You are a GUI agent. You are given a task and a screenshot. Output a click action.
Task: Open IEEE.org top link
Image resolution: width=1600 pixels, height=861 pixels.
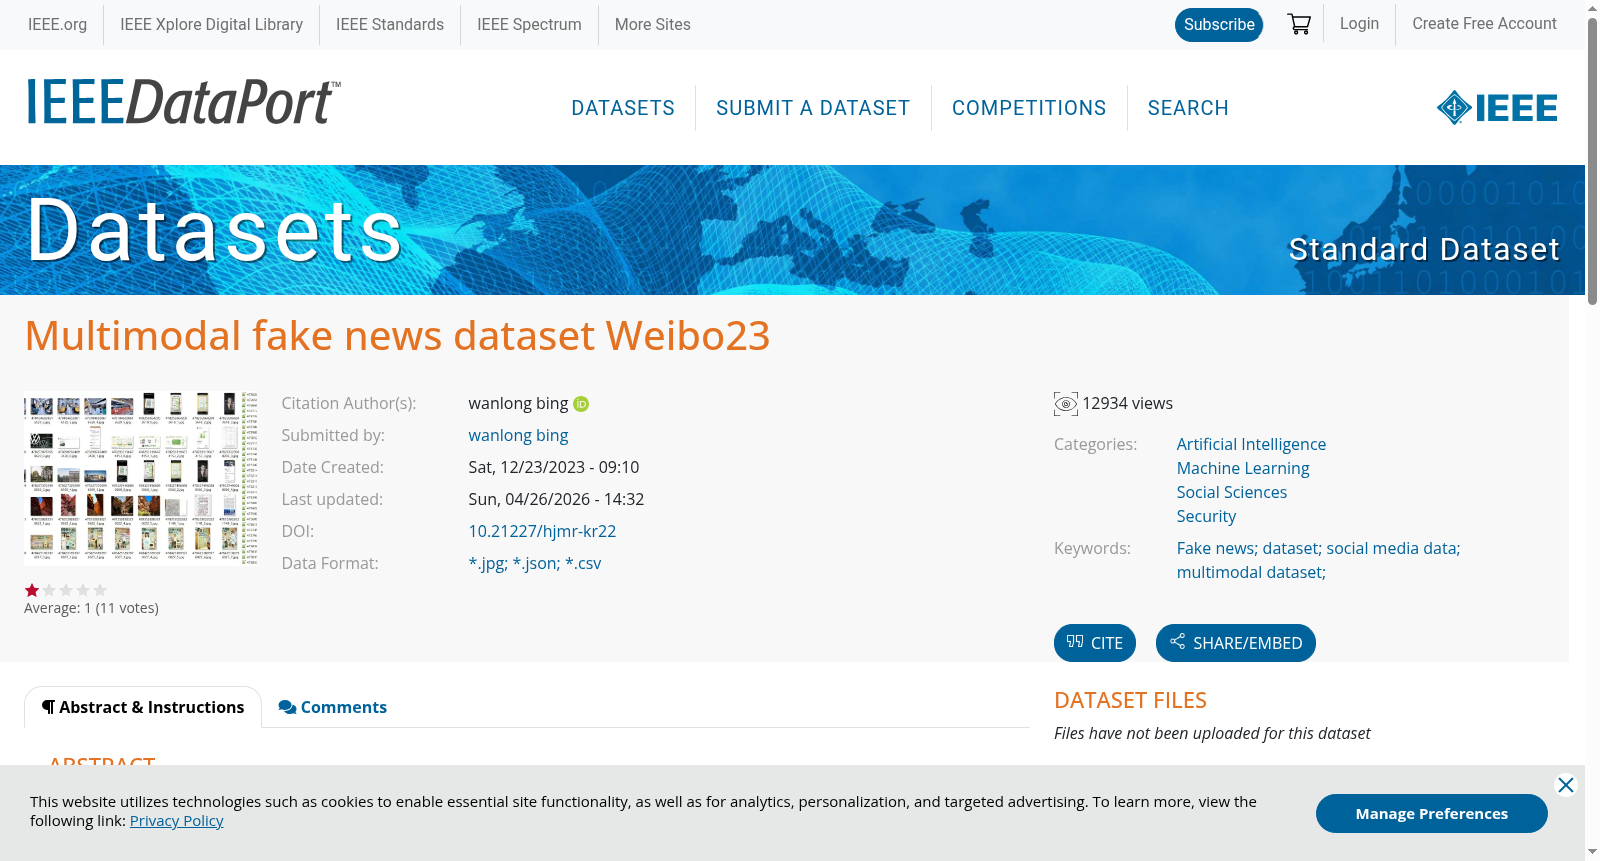(x=57, y=24)
